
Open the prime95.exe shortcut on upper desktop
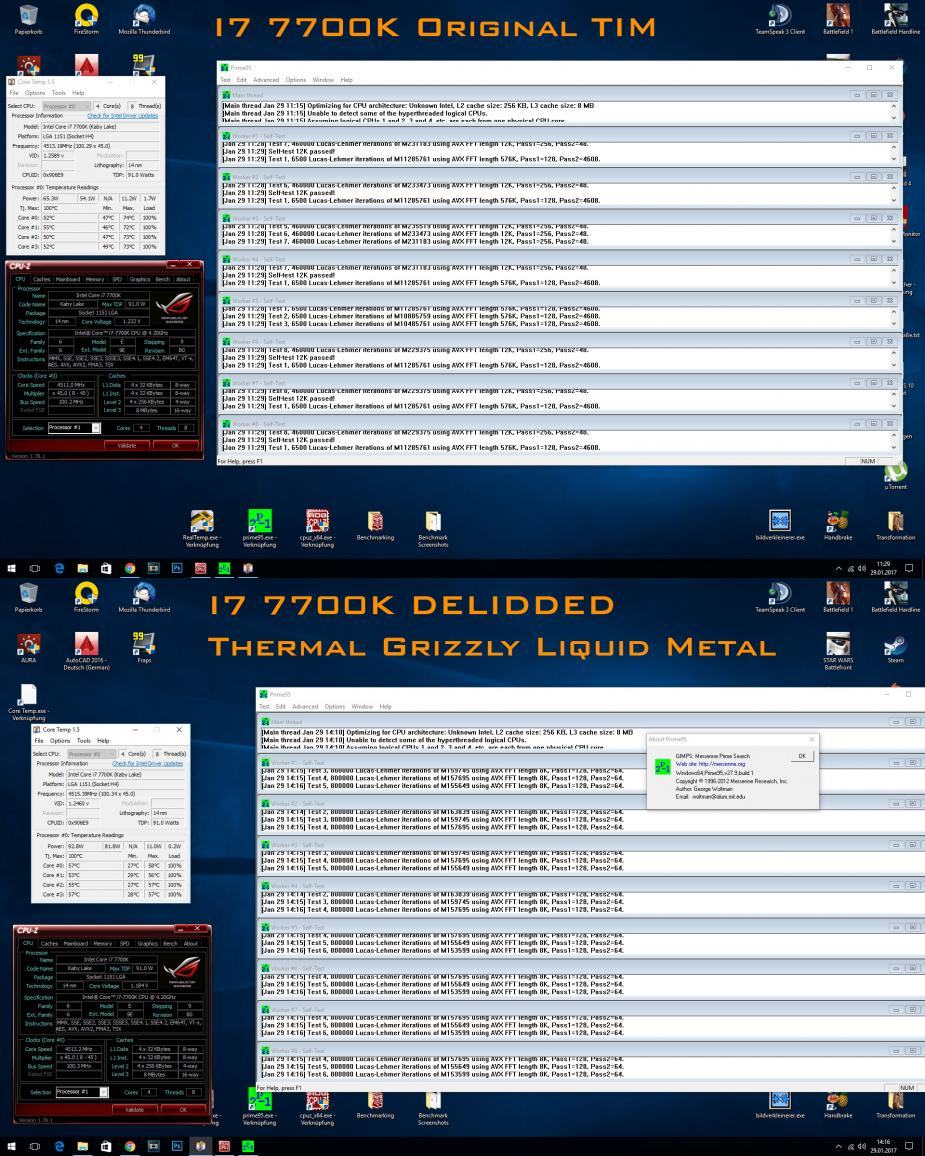(259, 529)
